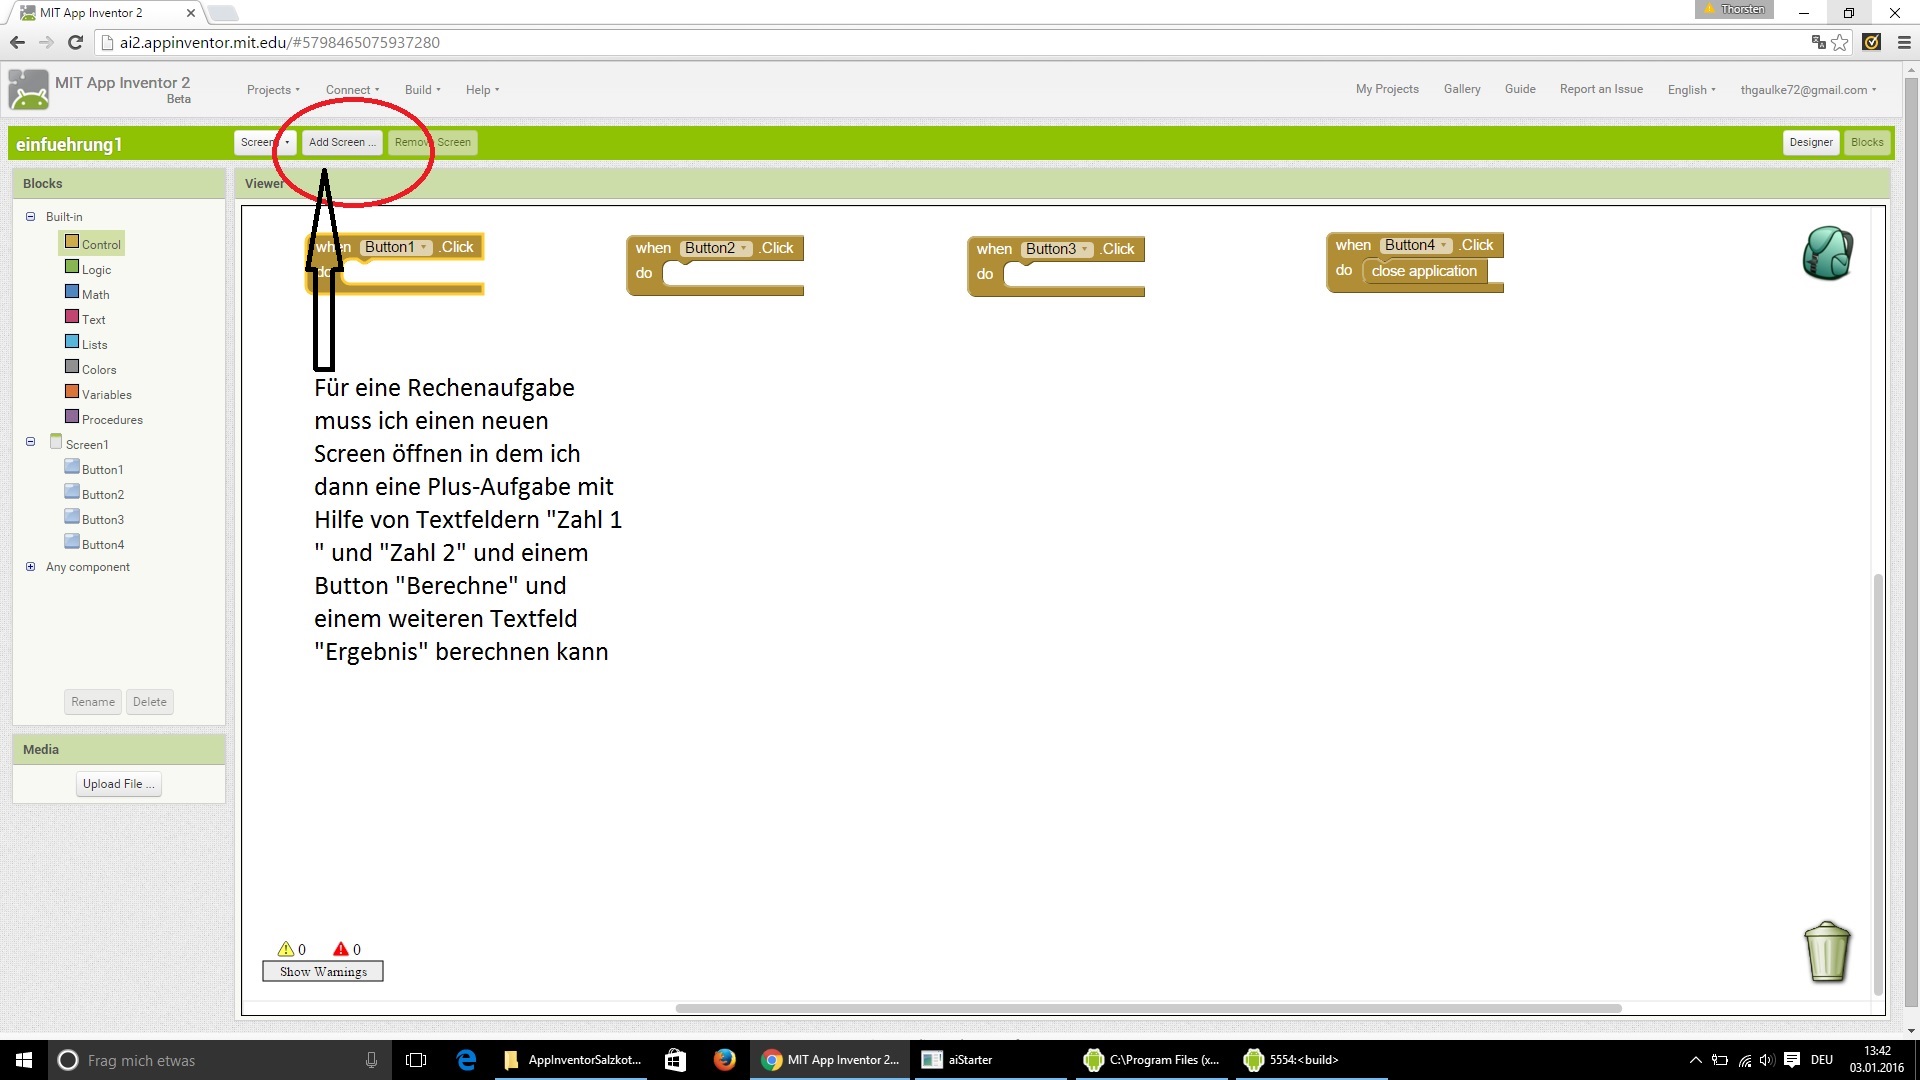Open the Gallery link
Screen dimensions: 1920x1080
coord(1461,89)
